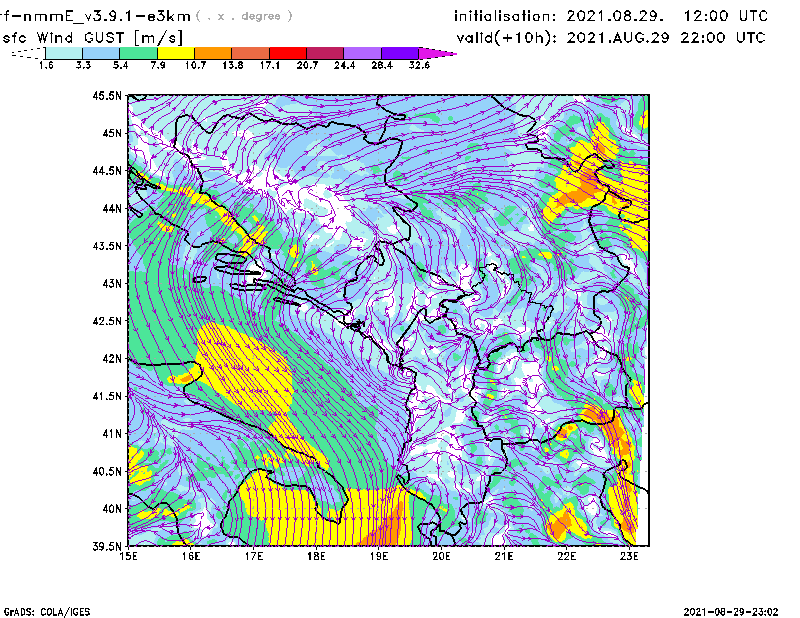Click the "42N" latitude label

112,359
